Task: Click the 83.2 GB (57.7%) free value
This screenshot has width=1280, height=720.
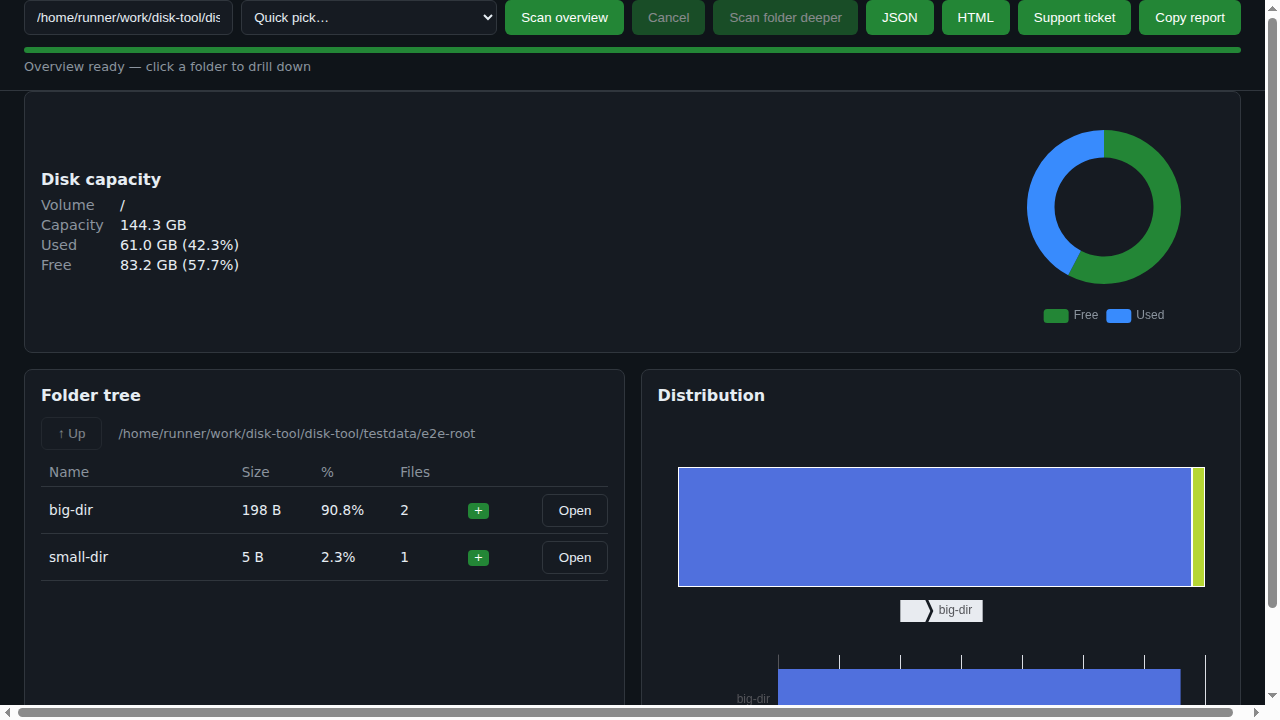Action: tap(179, 265)
